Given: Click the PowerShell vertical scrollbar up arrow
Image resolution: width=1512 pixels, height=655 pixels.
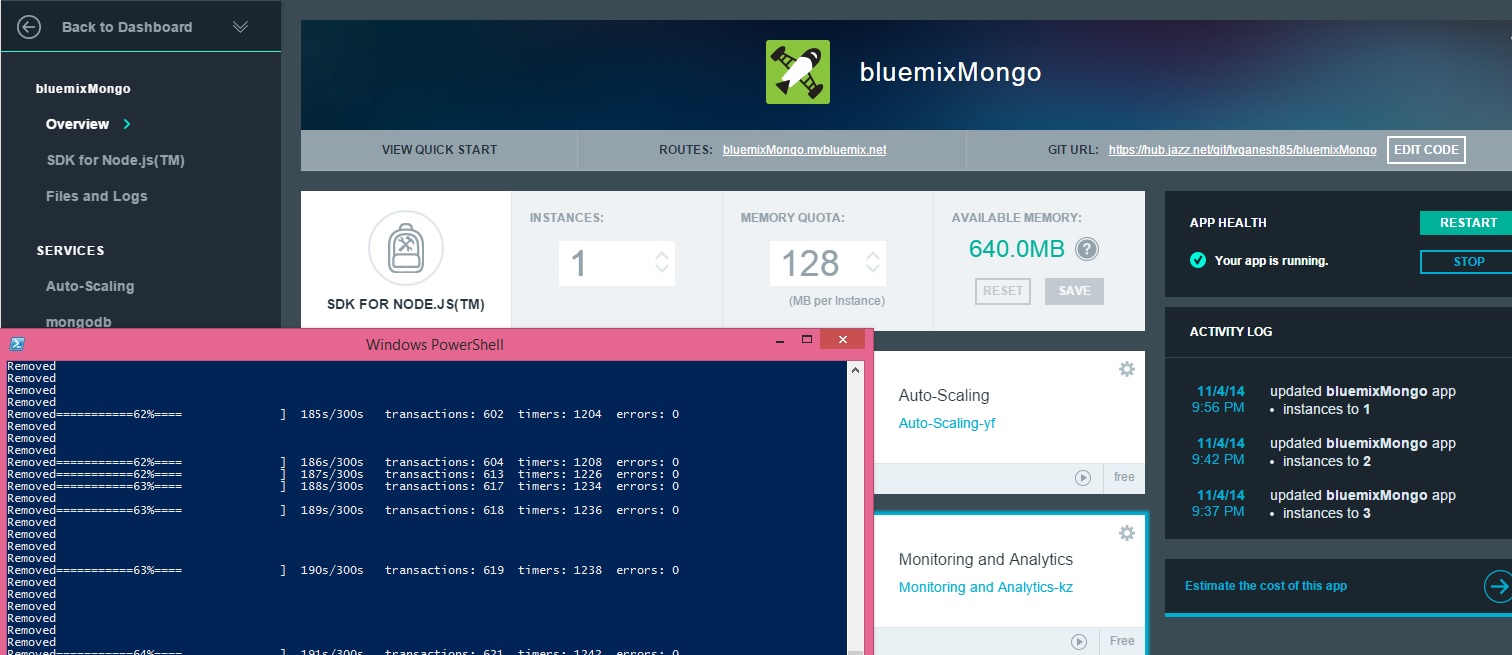Looking at the screenshot, I should [x=855, y=369].
